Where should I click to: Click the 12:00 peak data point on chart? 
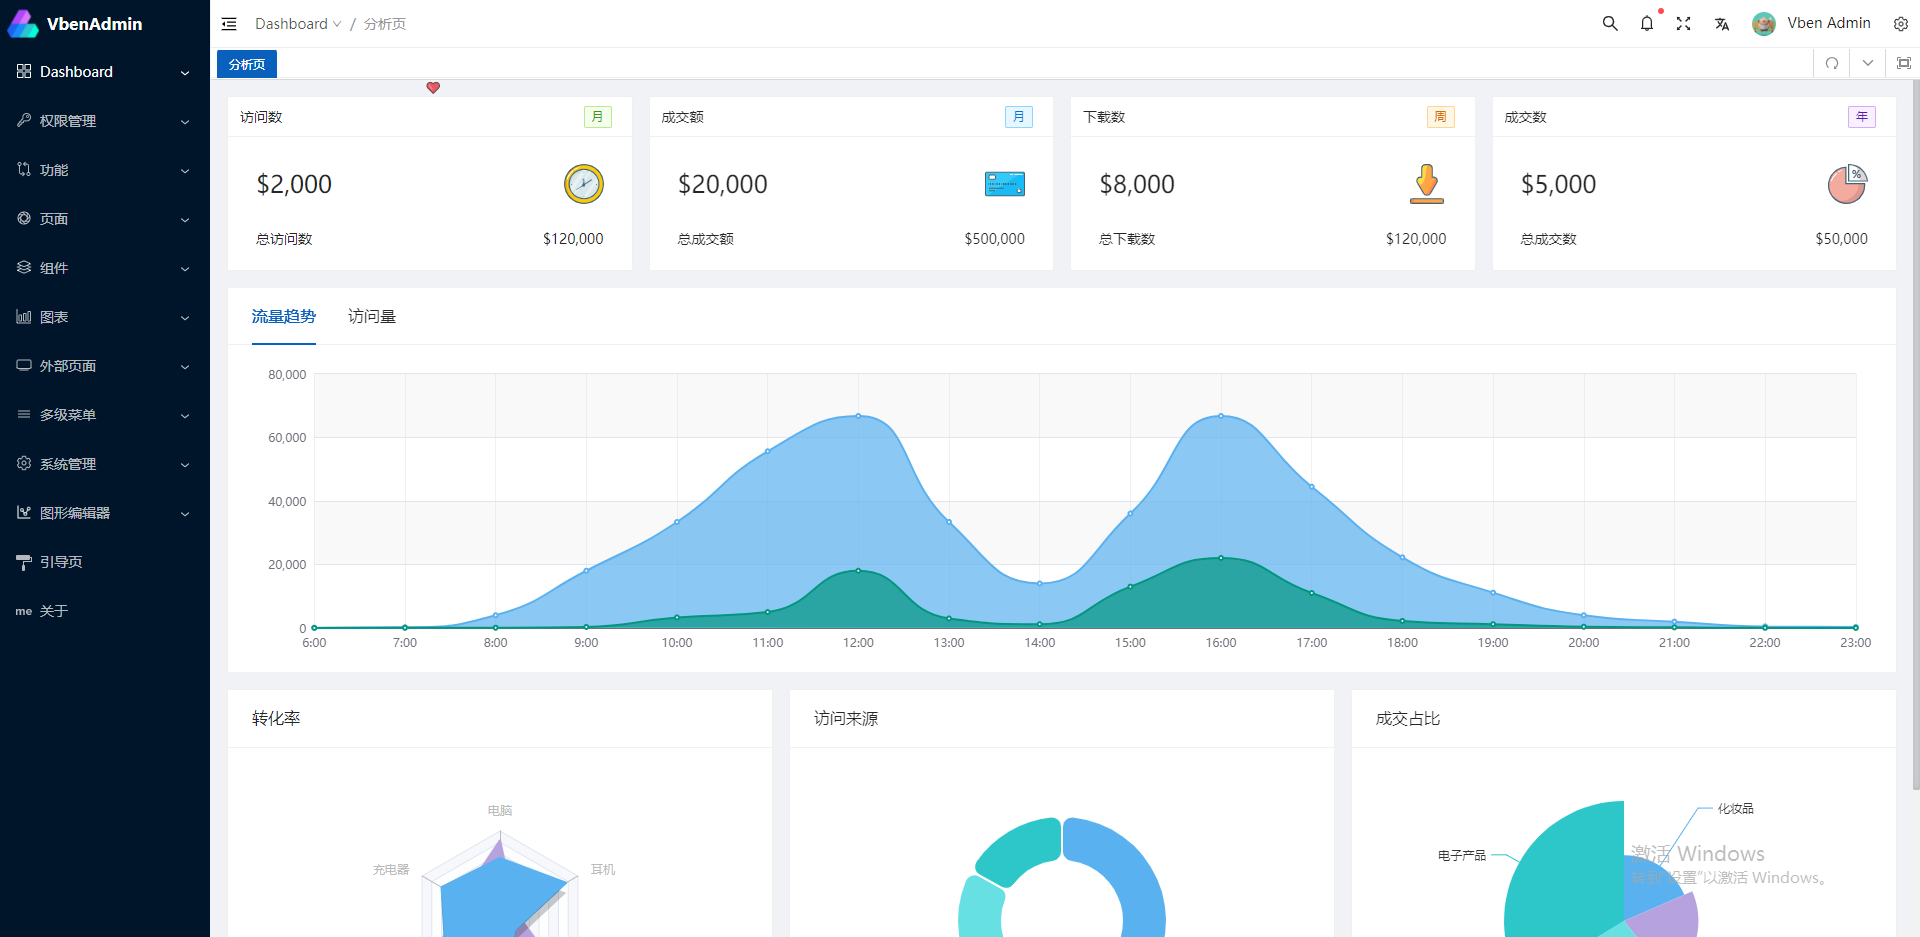pyautogui.click(x=858, y=416)
